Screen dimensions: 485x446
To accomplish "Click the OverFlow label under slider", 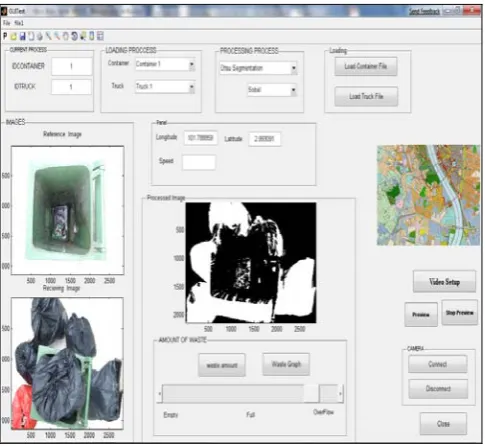I will [x=323, y=412].
